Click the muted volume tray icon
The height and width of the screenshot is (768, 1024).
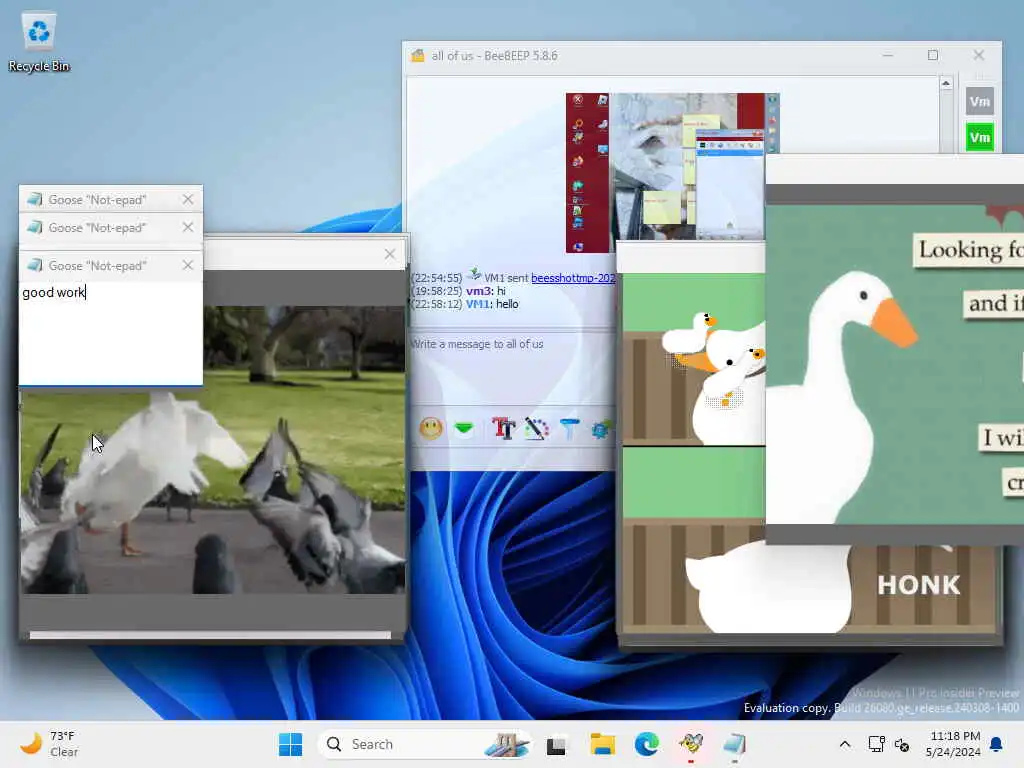click(x=902, y=744)
